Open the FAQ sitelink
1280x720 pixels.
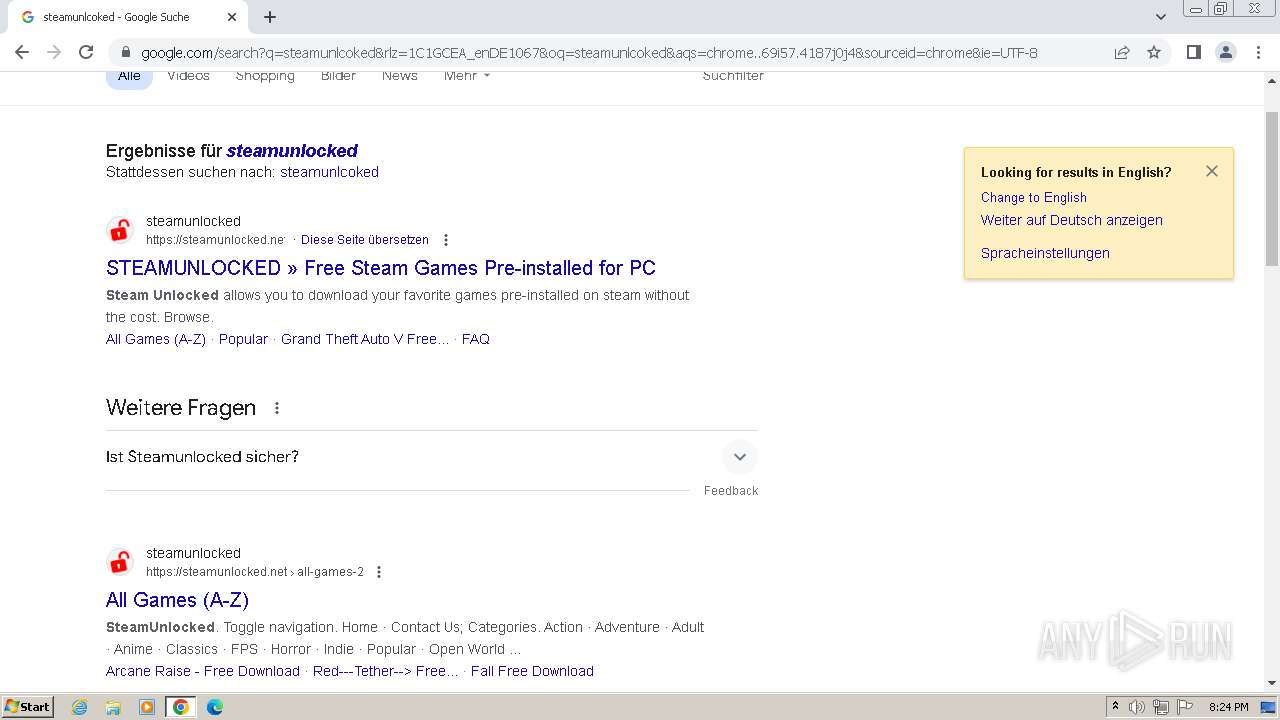[x=476, y=339]
